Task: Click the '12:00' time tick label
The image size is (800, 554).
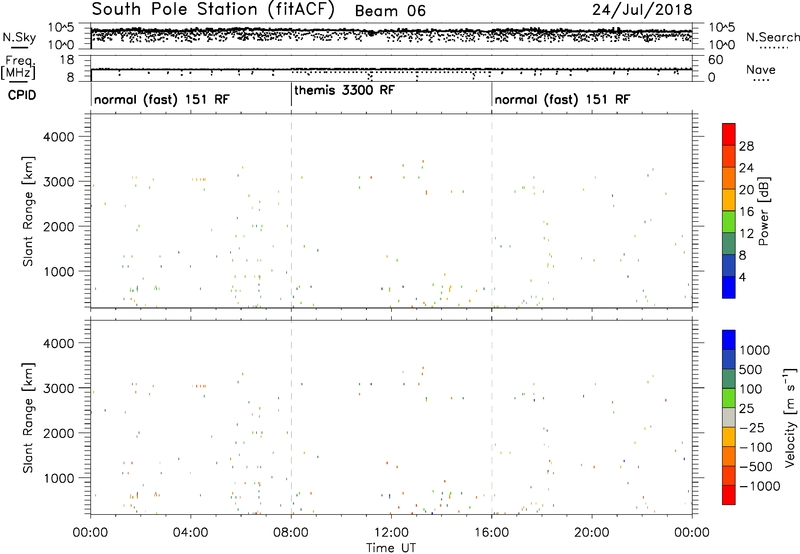Action: coord(391,533)
